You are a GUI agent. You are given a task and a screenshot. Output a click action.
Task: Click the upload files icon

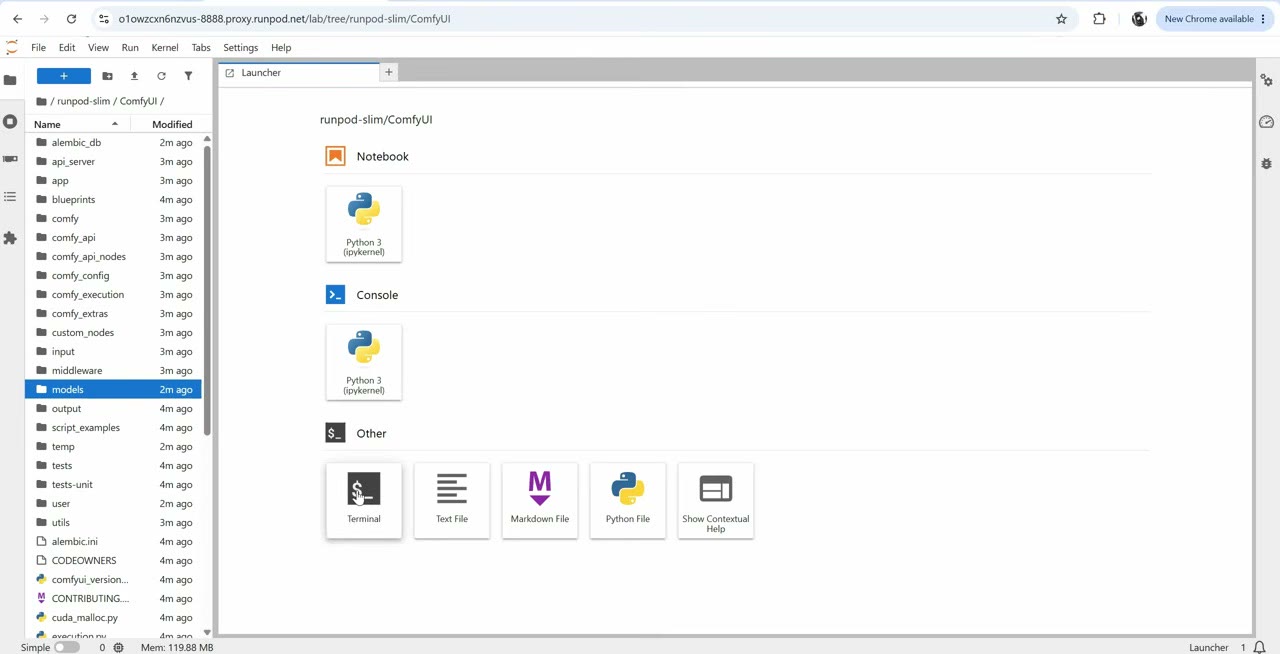[x=134, y=76]
